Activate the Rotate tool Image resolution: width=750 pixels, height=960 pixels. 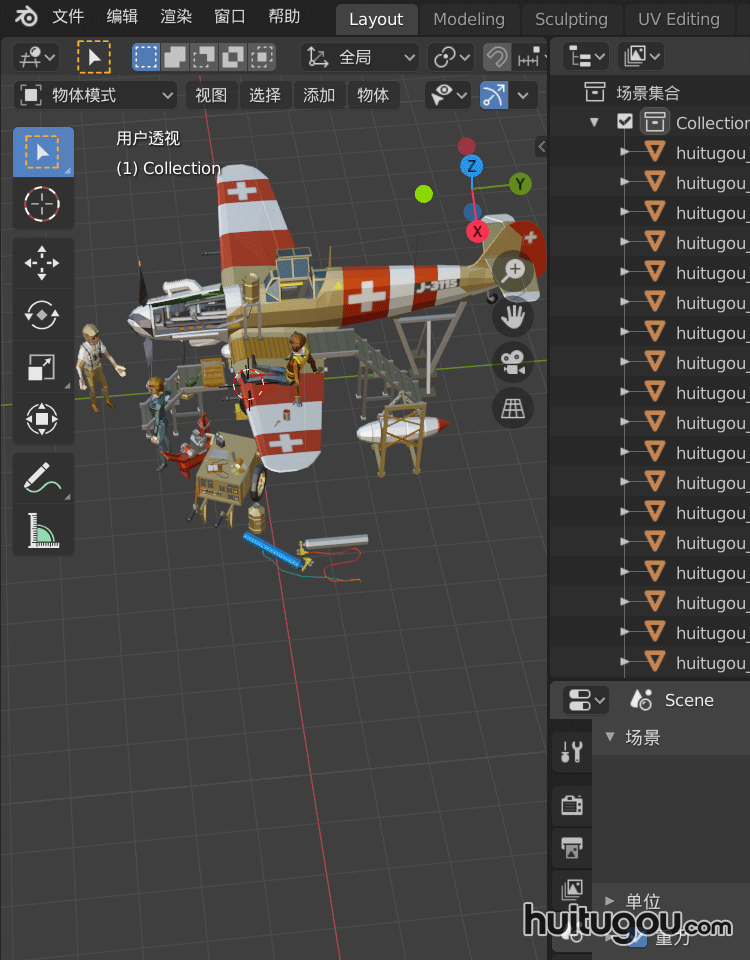pos(42,315)
